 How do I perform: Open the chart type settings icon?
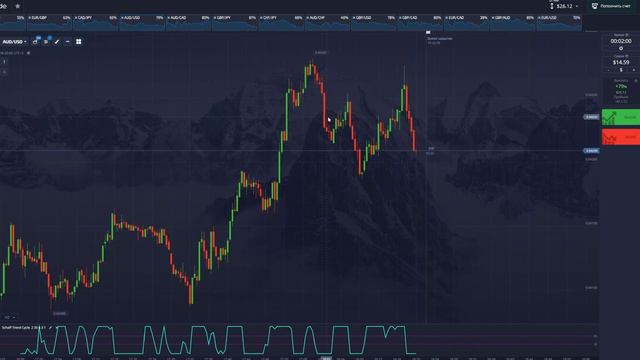point(36,42)
